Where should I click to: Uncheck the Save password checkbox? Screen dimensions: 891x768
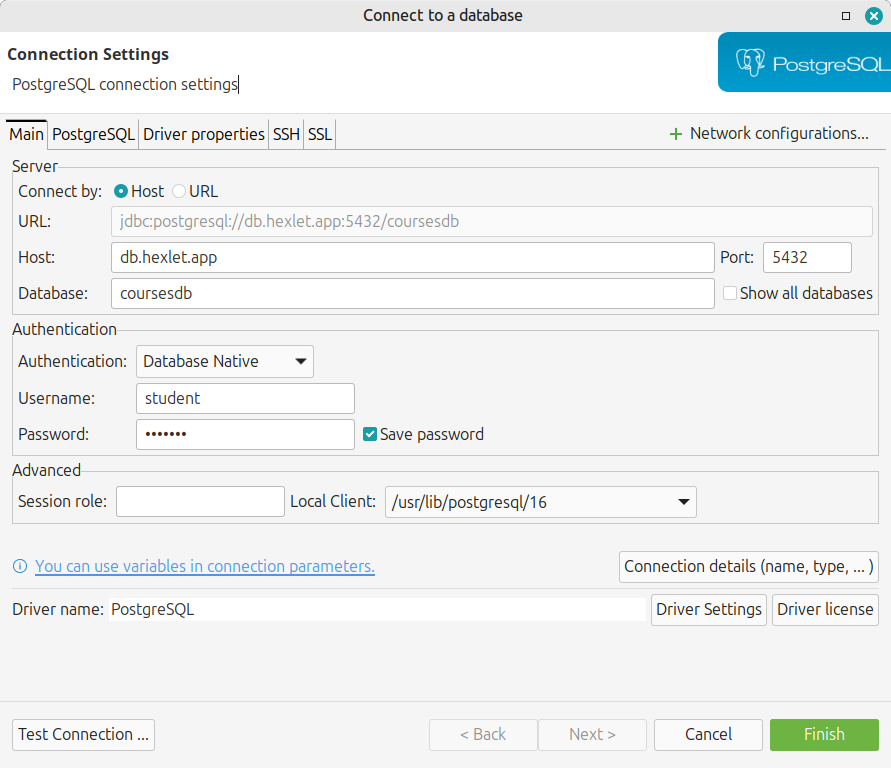tap(370, 434)
